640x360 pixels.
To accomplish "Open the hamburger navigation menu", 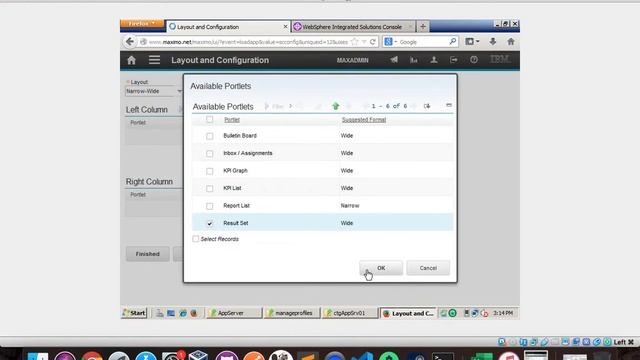I will click(154, 60).
